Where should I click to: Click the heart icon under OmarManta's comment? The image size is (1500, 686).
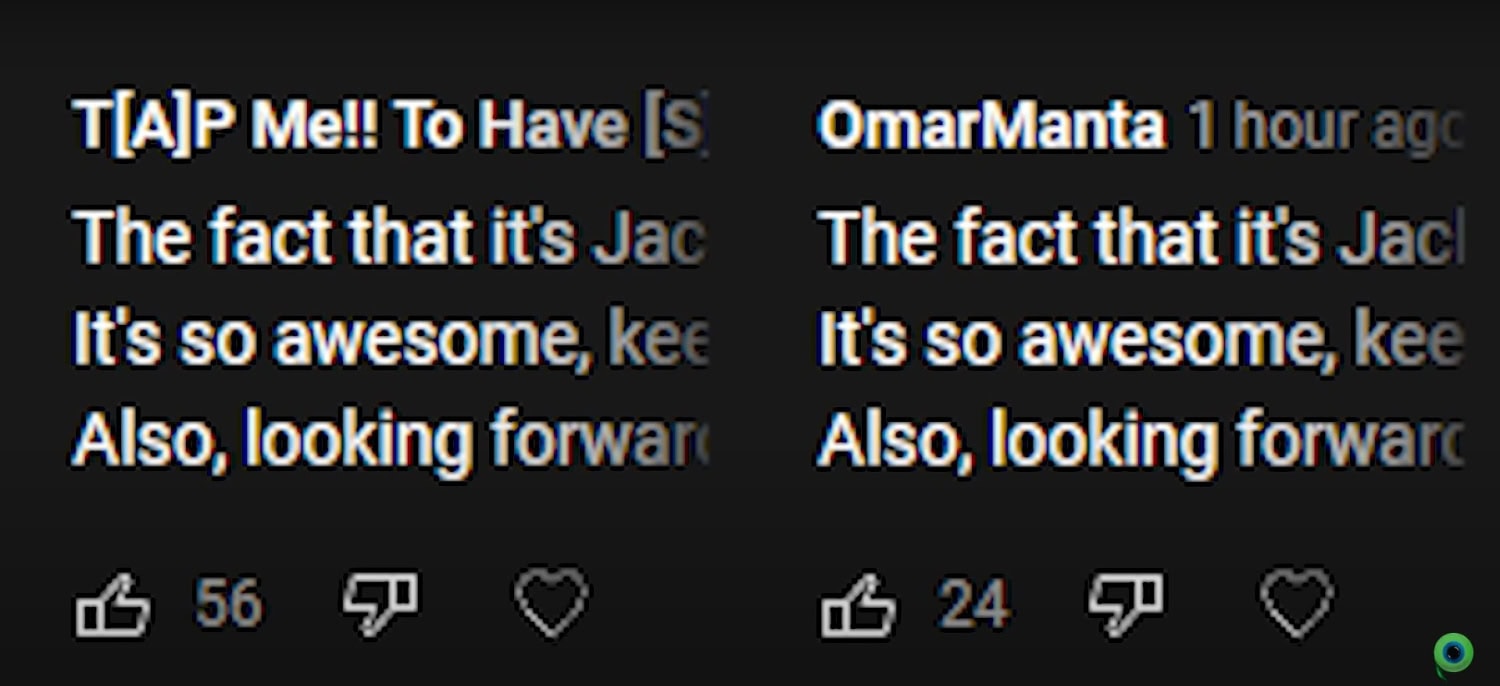(x=1297, y=600)
